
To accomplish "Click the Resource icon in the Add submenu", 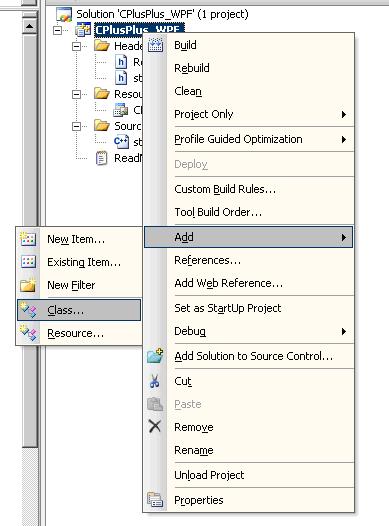I will (x=28, y=333).
